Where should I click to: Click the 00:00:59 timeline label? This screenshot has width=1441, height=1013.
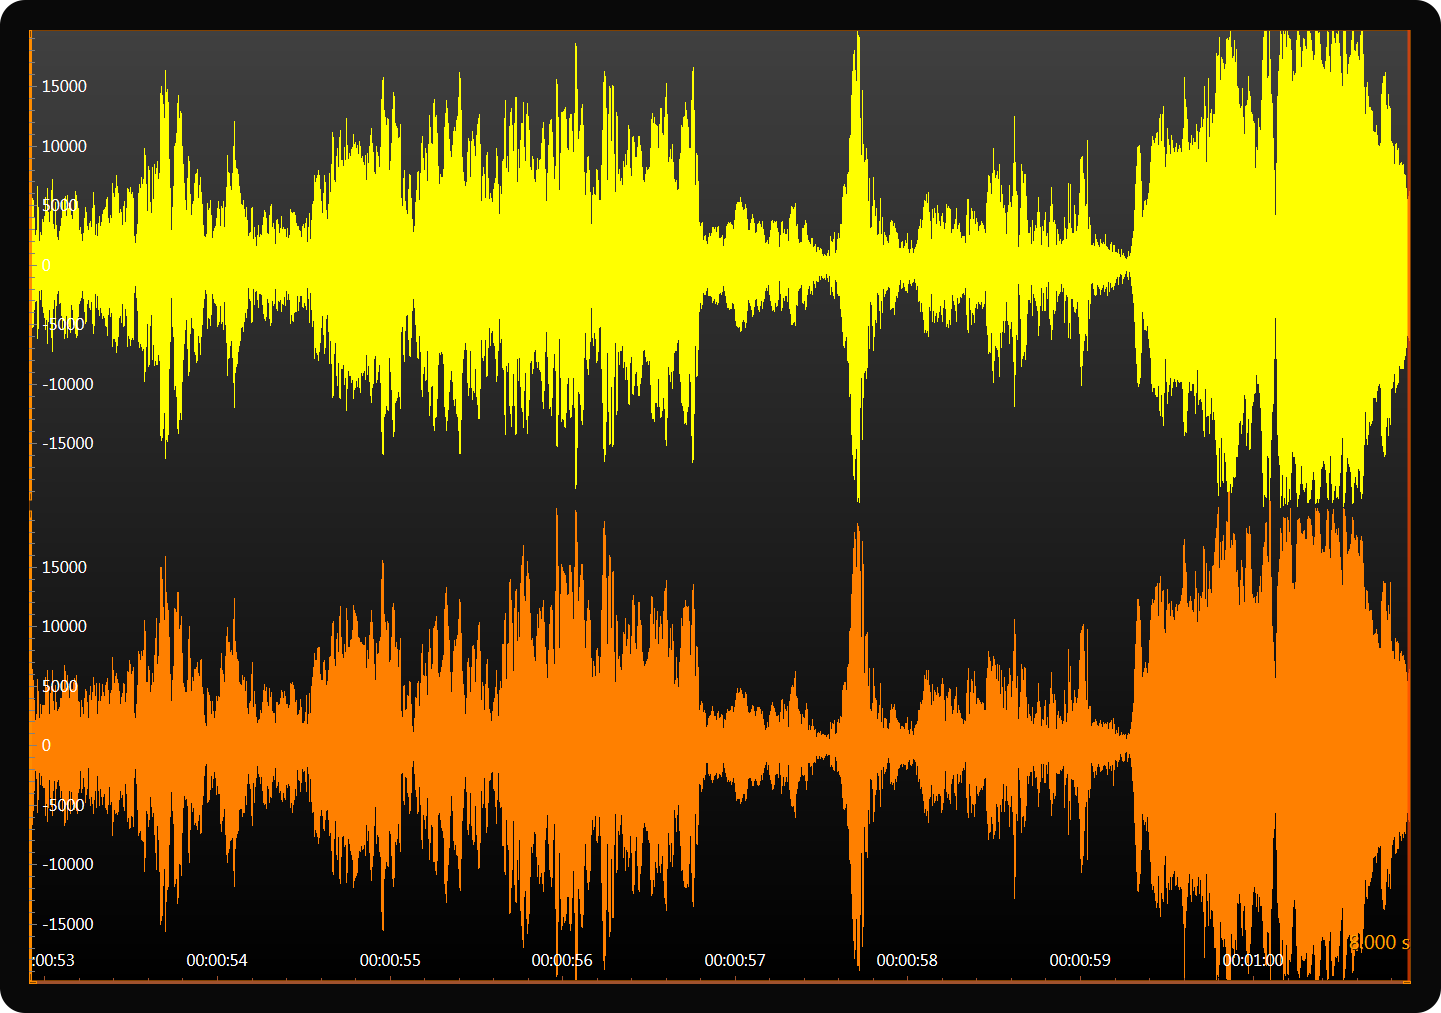click(x=1080, y=960)
